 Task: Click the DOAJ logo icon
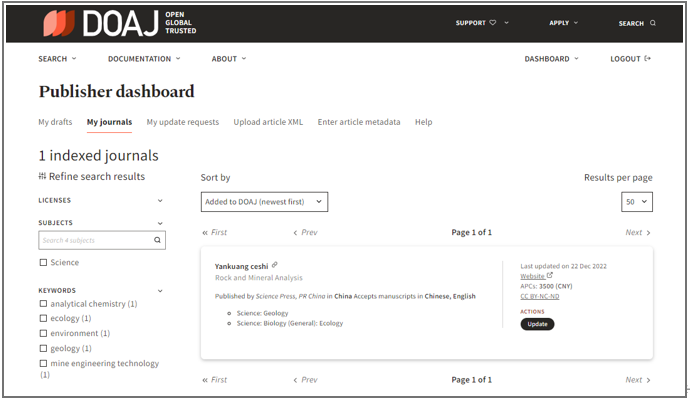coord(58,22)
